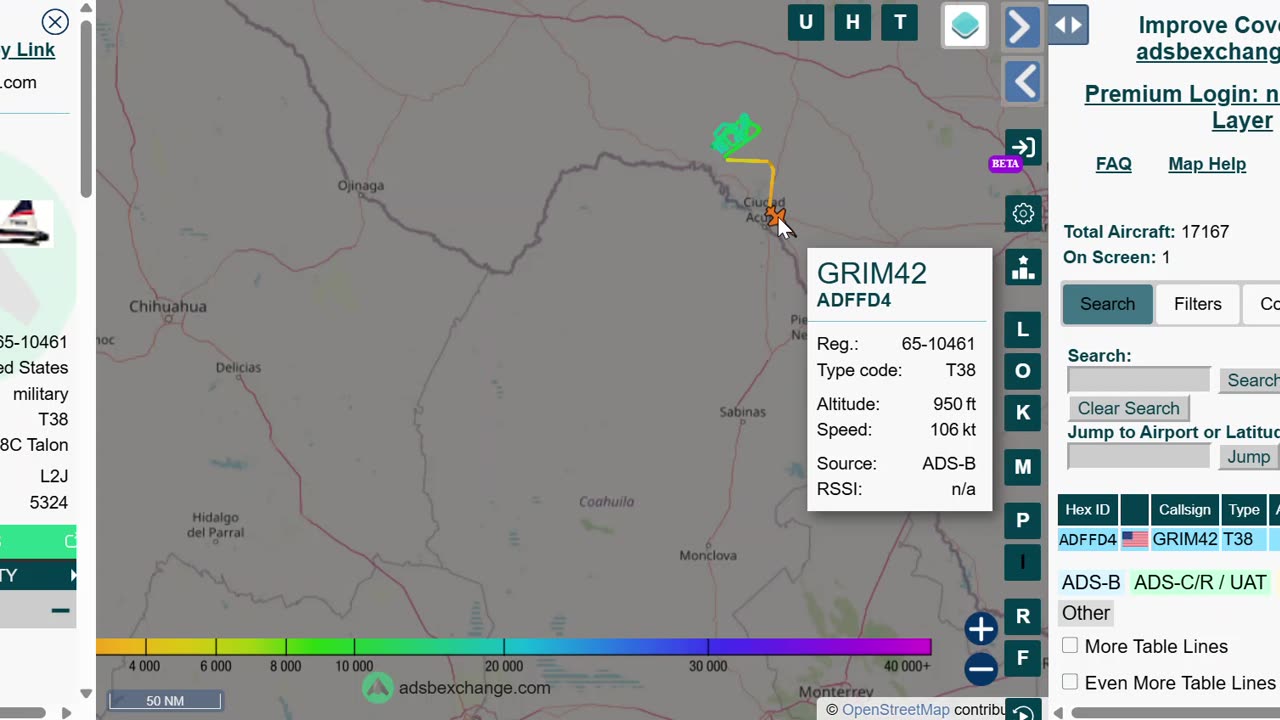Toggle the O map button
The image size is (1280, 720).
[1022, 371]
